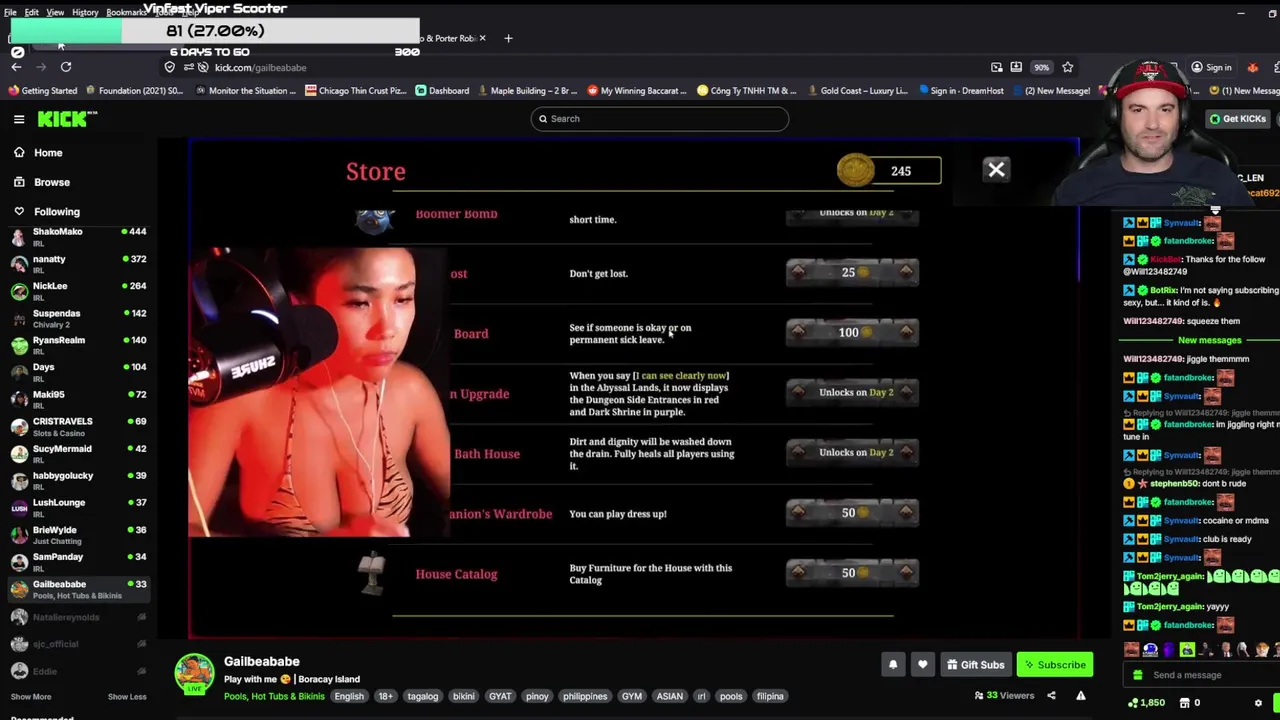This screenshot has width=1280, height=720.
Task: Click the 1,850 KICKs balance
Action: click(x=1146, y=703)
